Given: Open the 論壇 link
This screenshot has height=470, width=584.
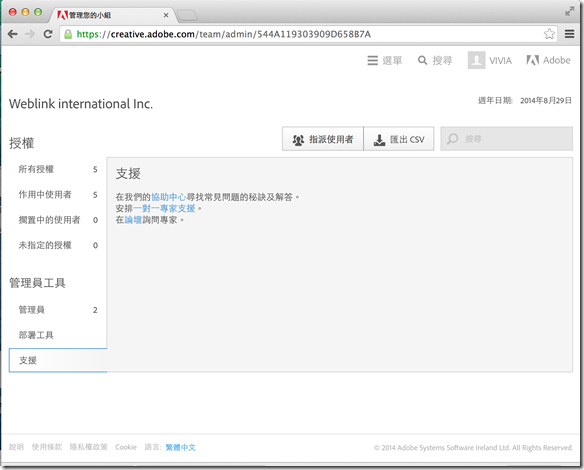Looking at the screenshot, I should pos(133,220).
